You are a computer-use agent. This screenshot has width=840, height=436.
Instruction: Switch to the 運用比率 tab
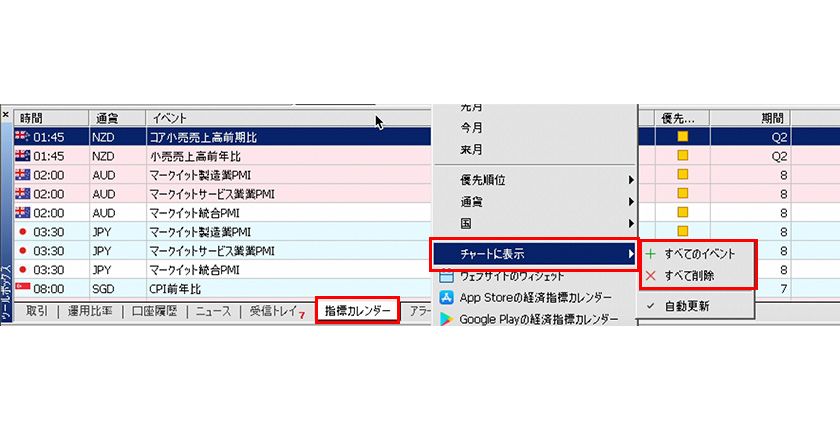(x=90, y=311)
